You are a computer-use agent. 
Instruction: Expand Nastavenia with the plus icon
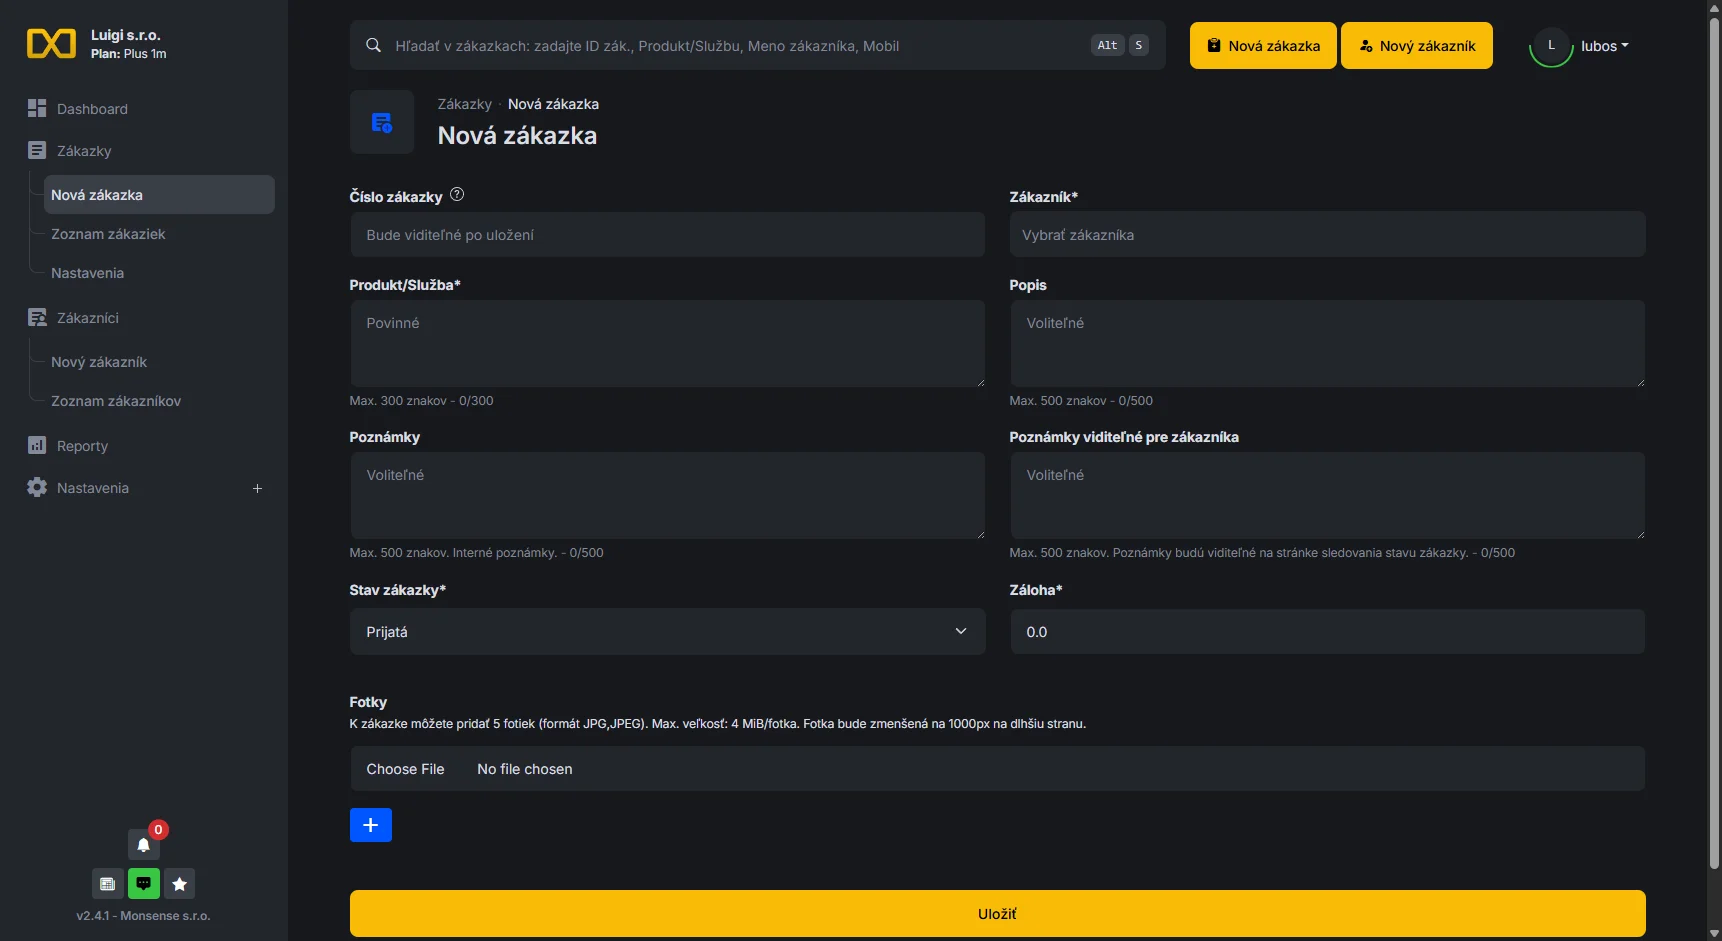tap(257, 488)
